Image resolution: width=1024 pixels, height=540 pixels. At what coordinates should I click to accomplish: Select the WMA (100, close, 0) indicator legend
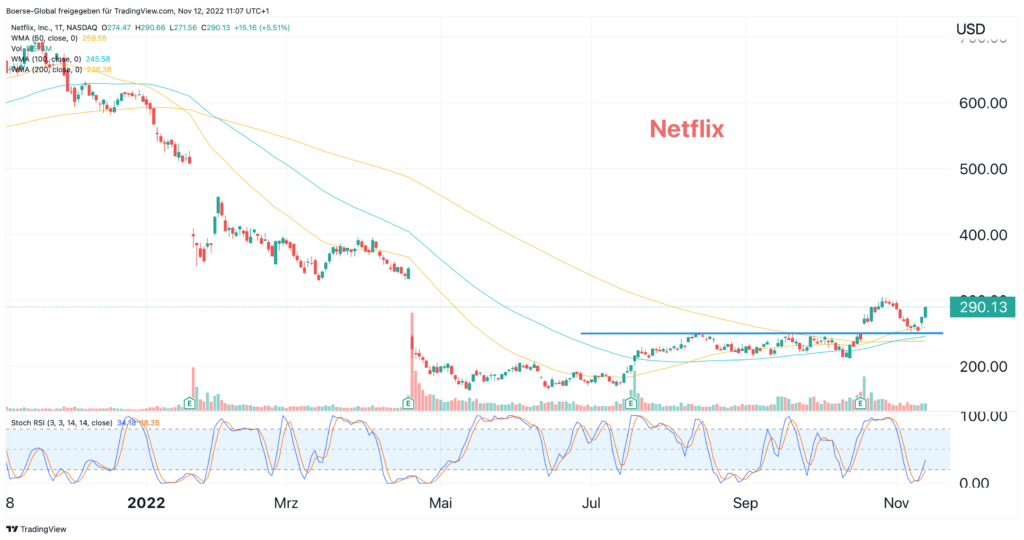click(46, 59)
